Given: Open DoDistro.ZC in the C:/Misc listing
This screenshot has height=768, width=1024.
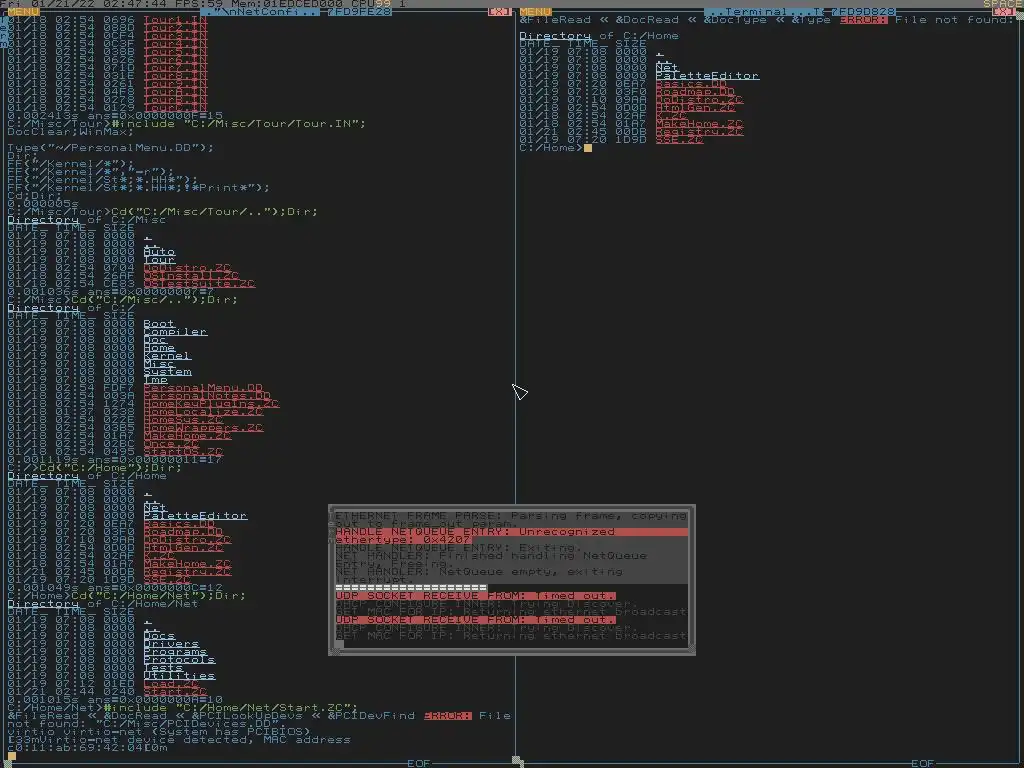Looking at the screenshot, I should (x=187, y=268).
